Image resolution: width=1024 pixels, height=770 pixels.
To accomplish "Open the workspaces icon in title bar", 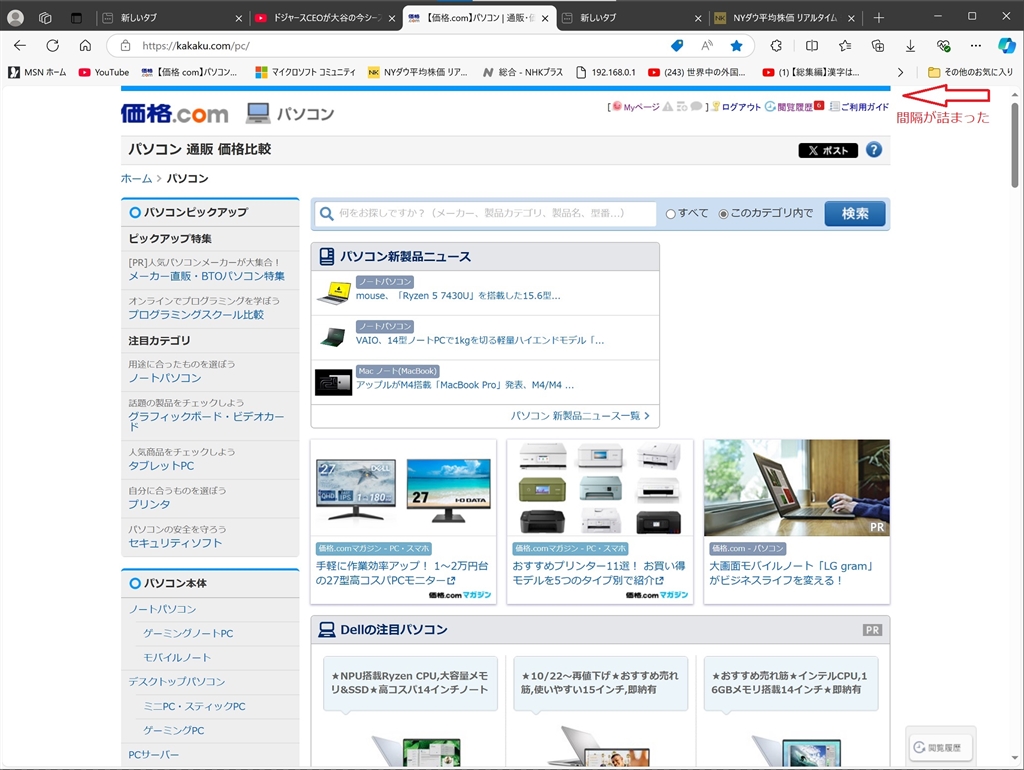I will [45, 18].
